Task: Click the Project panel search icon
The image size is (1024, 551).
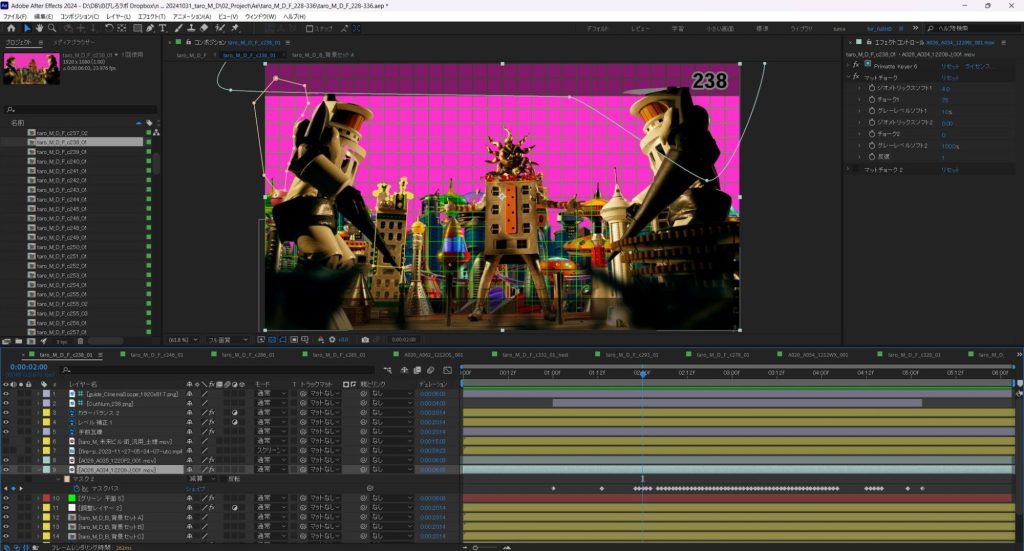Action: click(10, 110)
